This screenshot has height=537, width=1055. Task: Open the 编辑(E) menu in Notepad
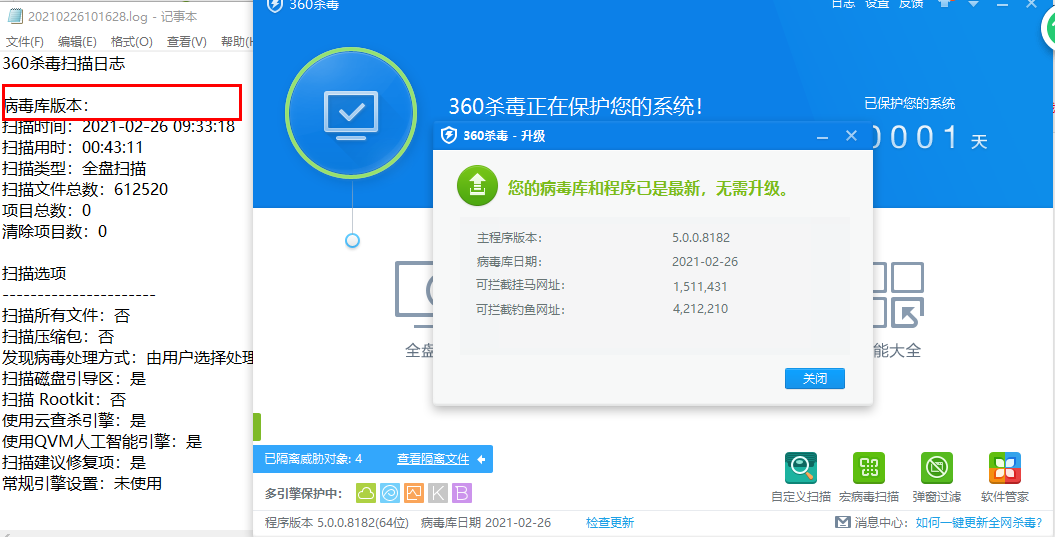point(77,42)
